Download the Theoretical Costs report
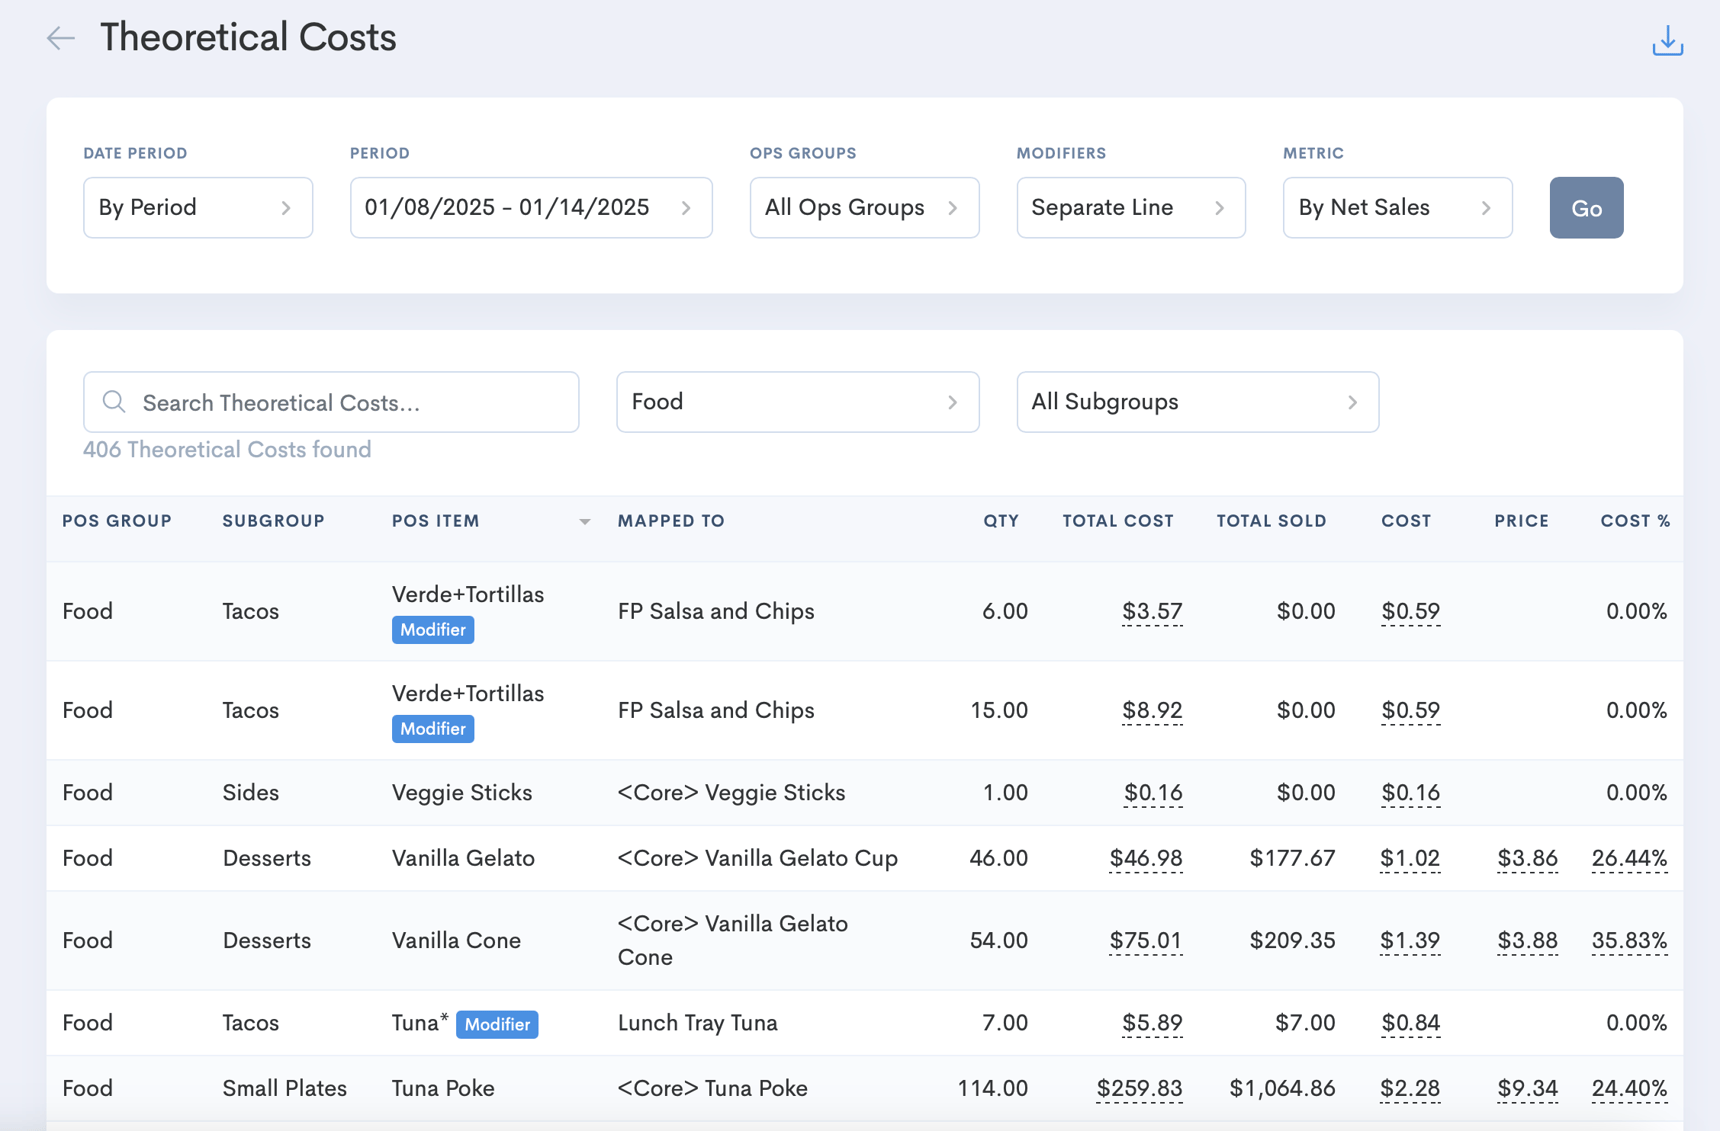This screenshot has width=1720, height=1131. [x=1667, y=41]
